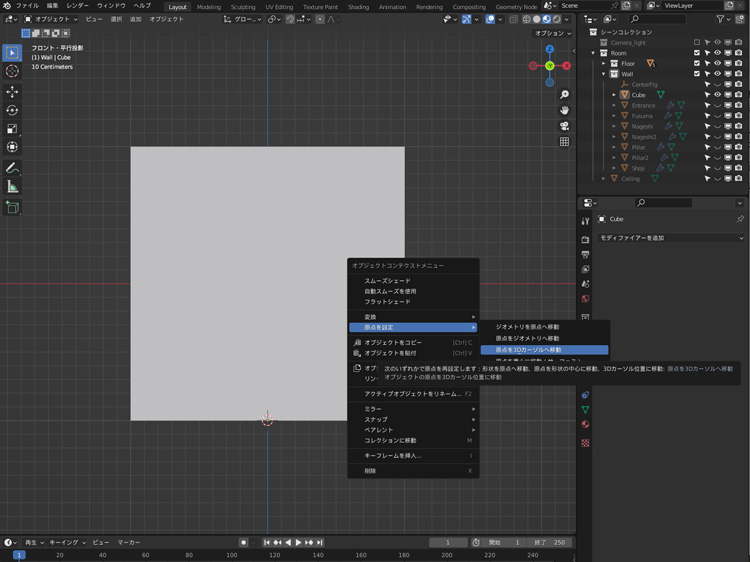Click the timeline play button
The width and height of the screenshot is (750, 562).
click(298, 542)
